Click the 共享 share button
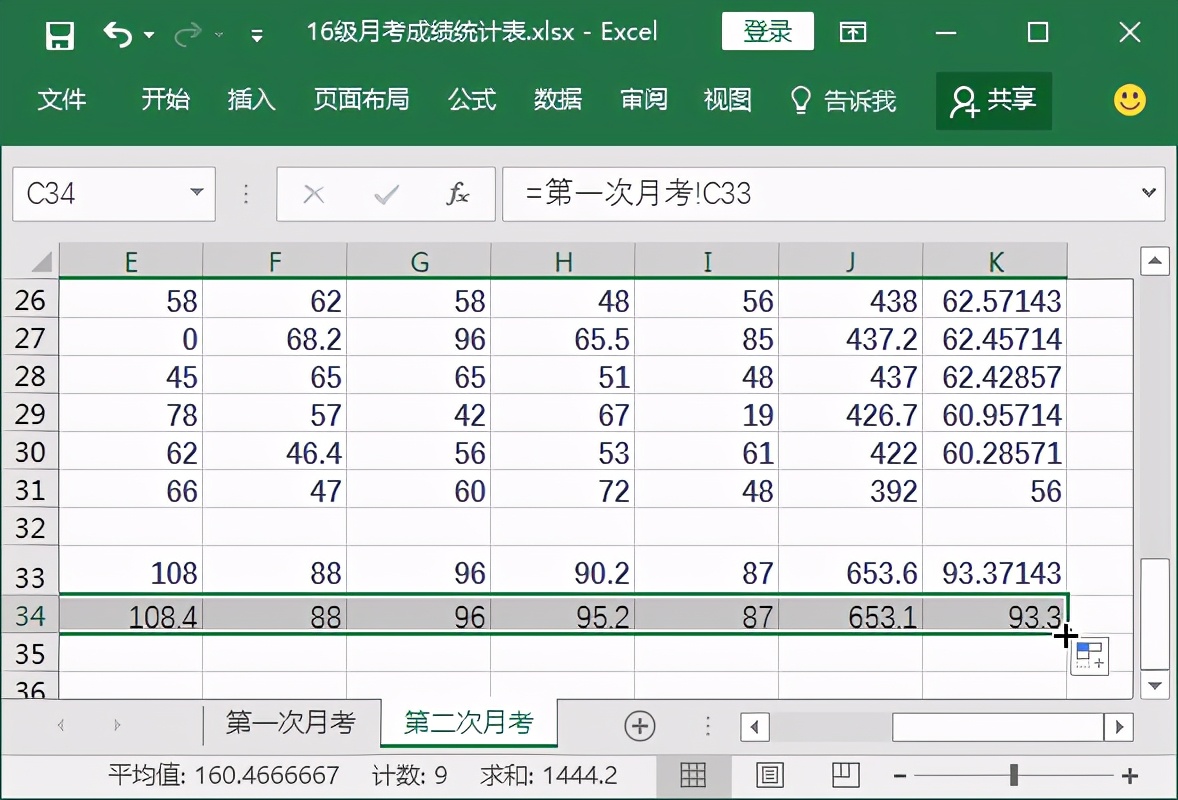The height and width of the screenshot is (800, 1178). [993, 100]
